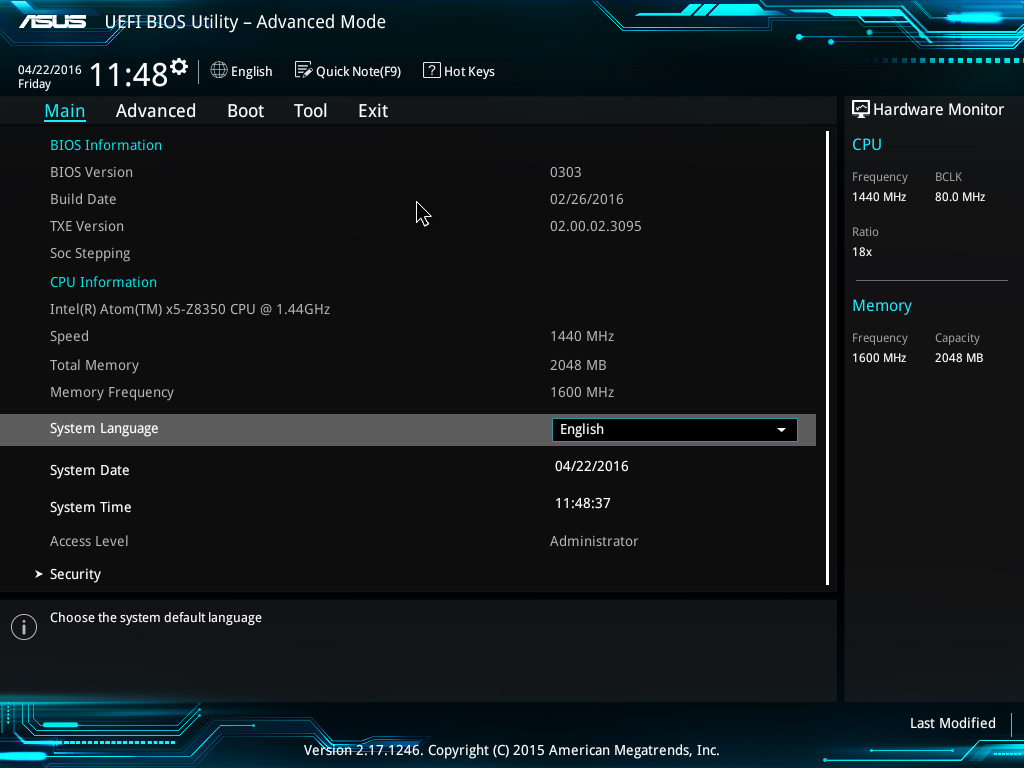Click the Memory heading in Hardware Monitor

(x=882, y=306)
